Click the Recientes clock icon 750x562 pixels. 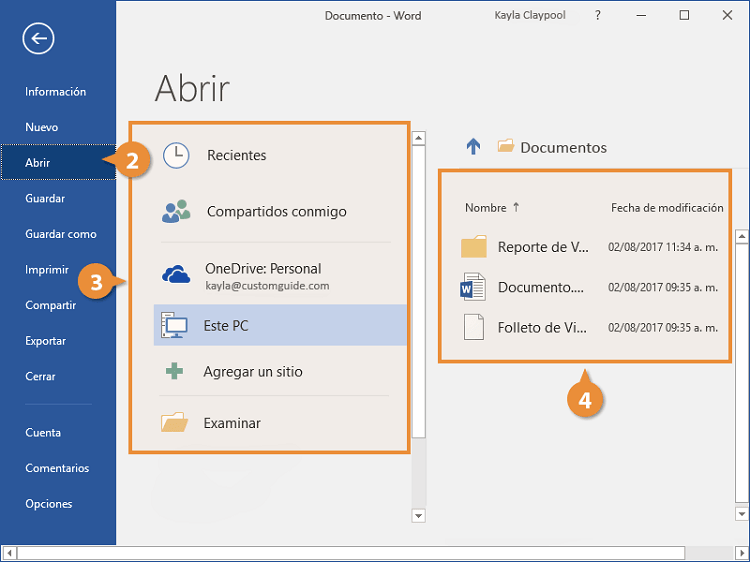[176, 155]
